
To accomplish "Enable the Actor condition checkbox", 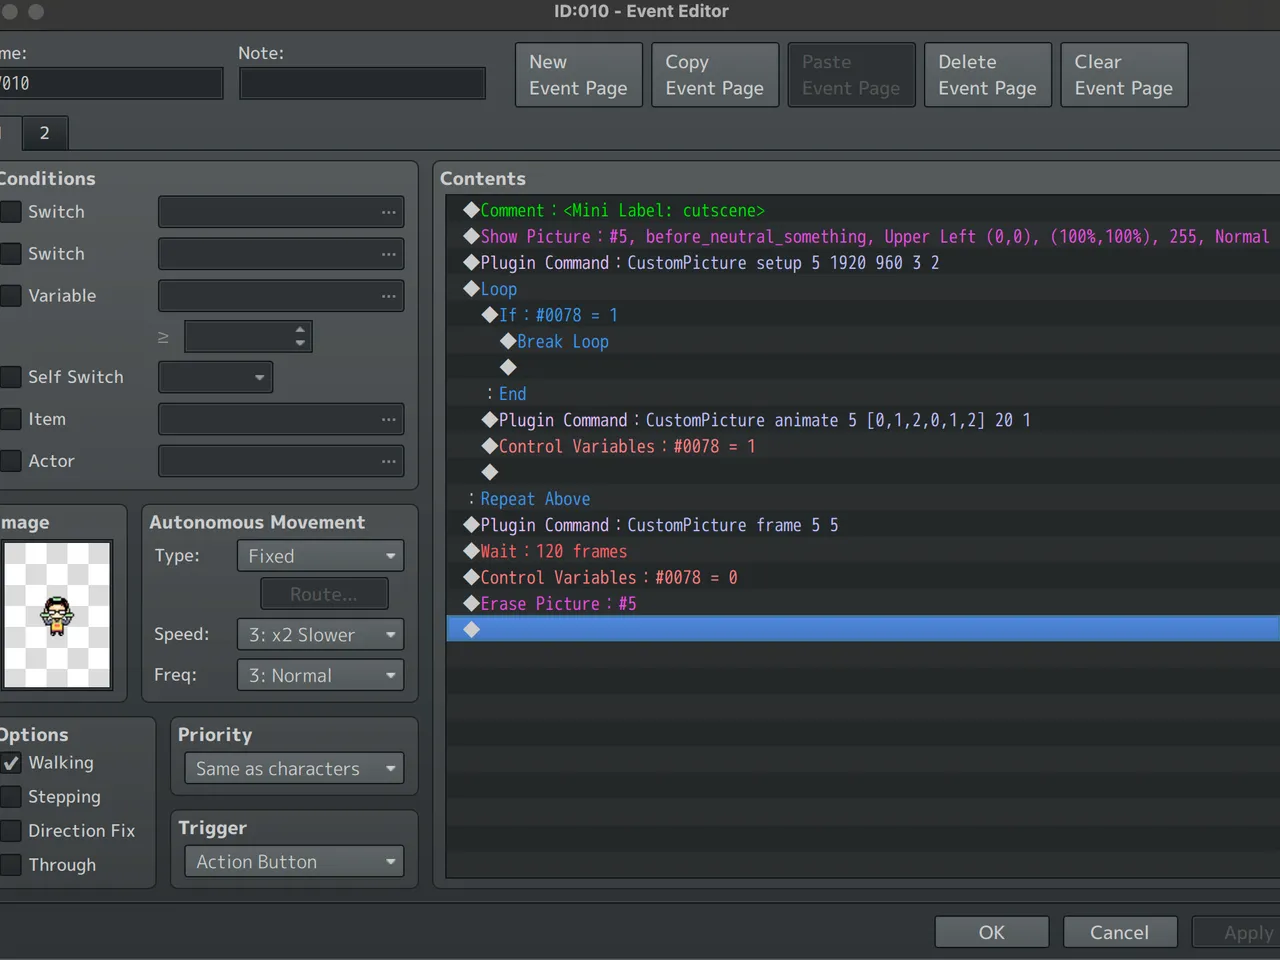I will click(x=11, y=461).
